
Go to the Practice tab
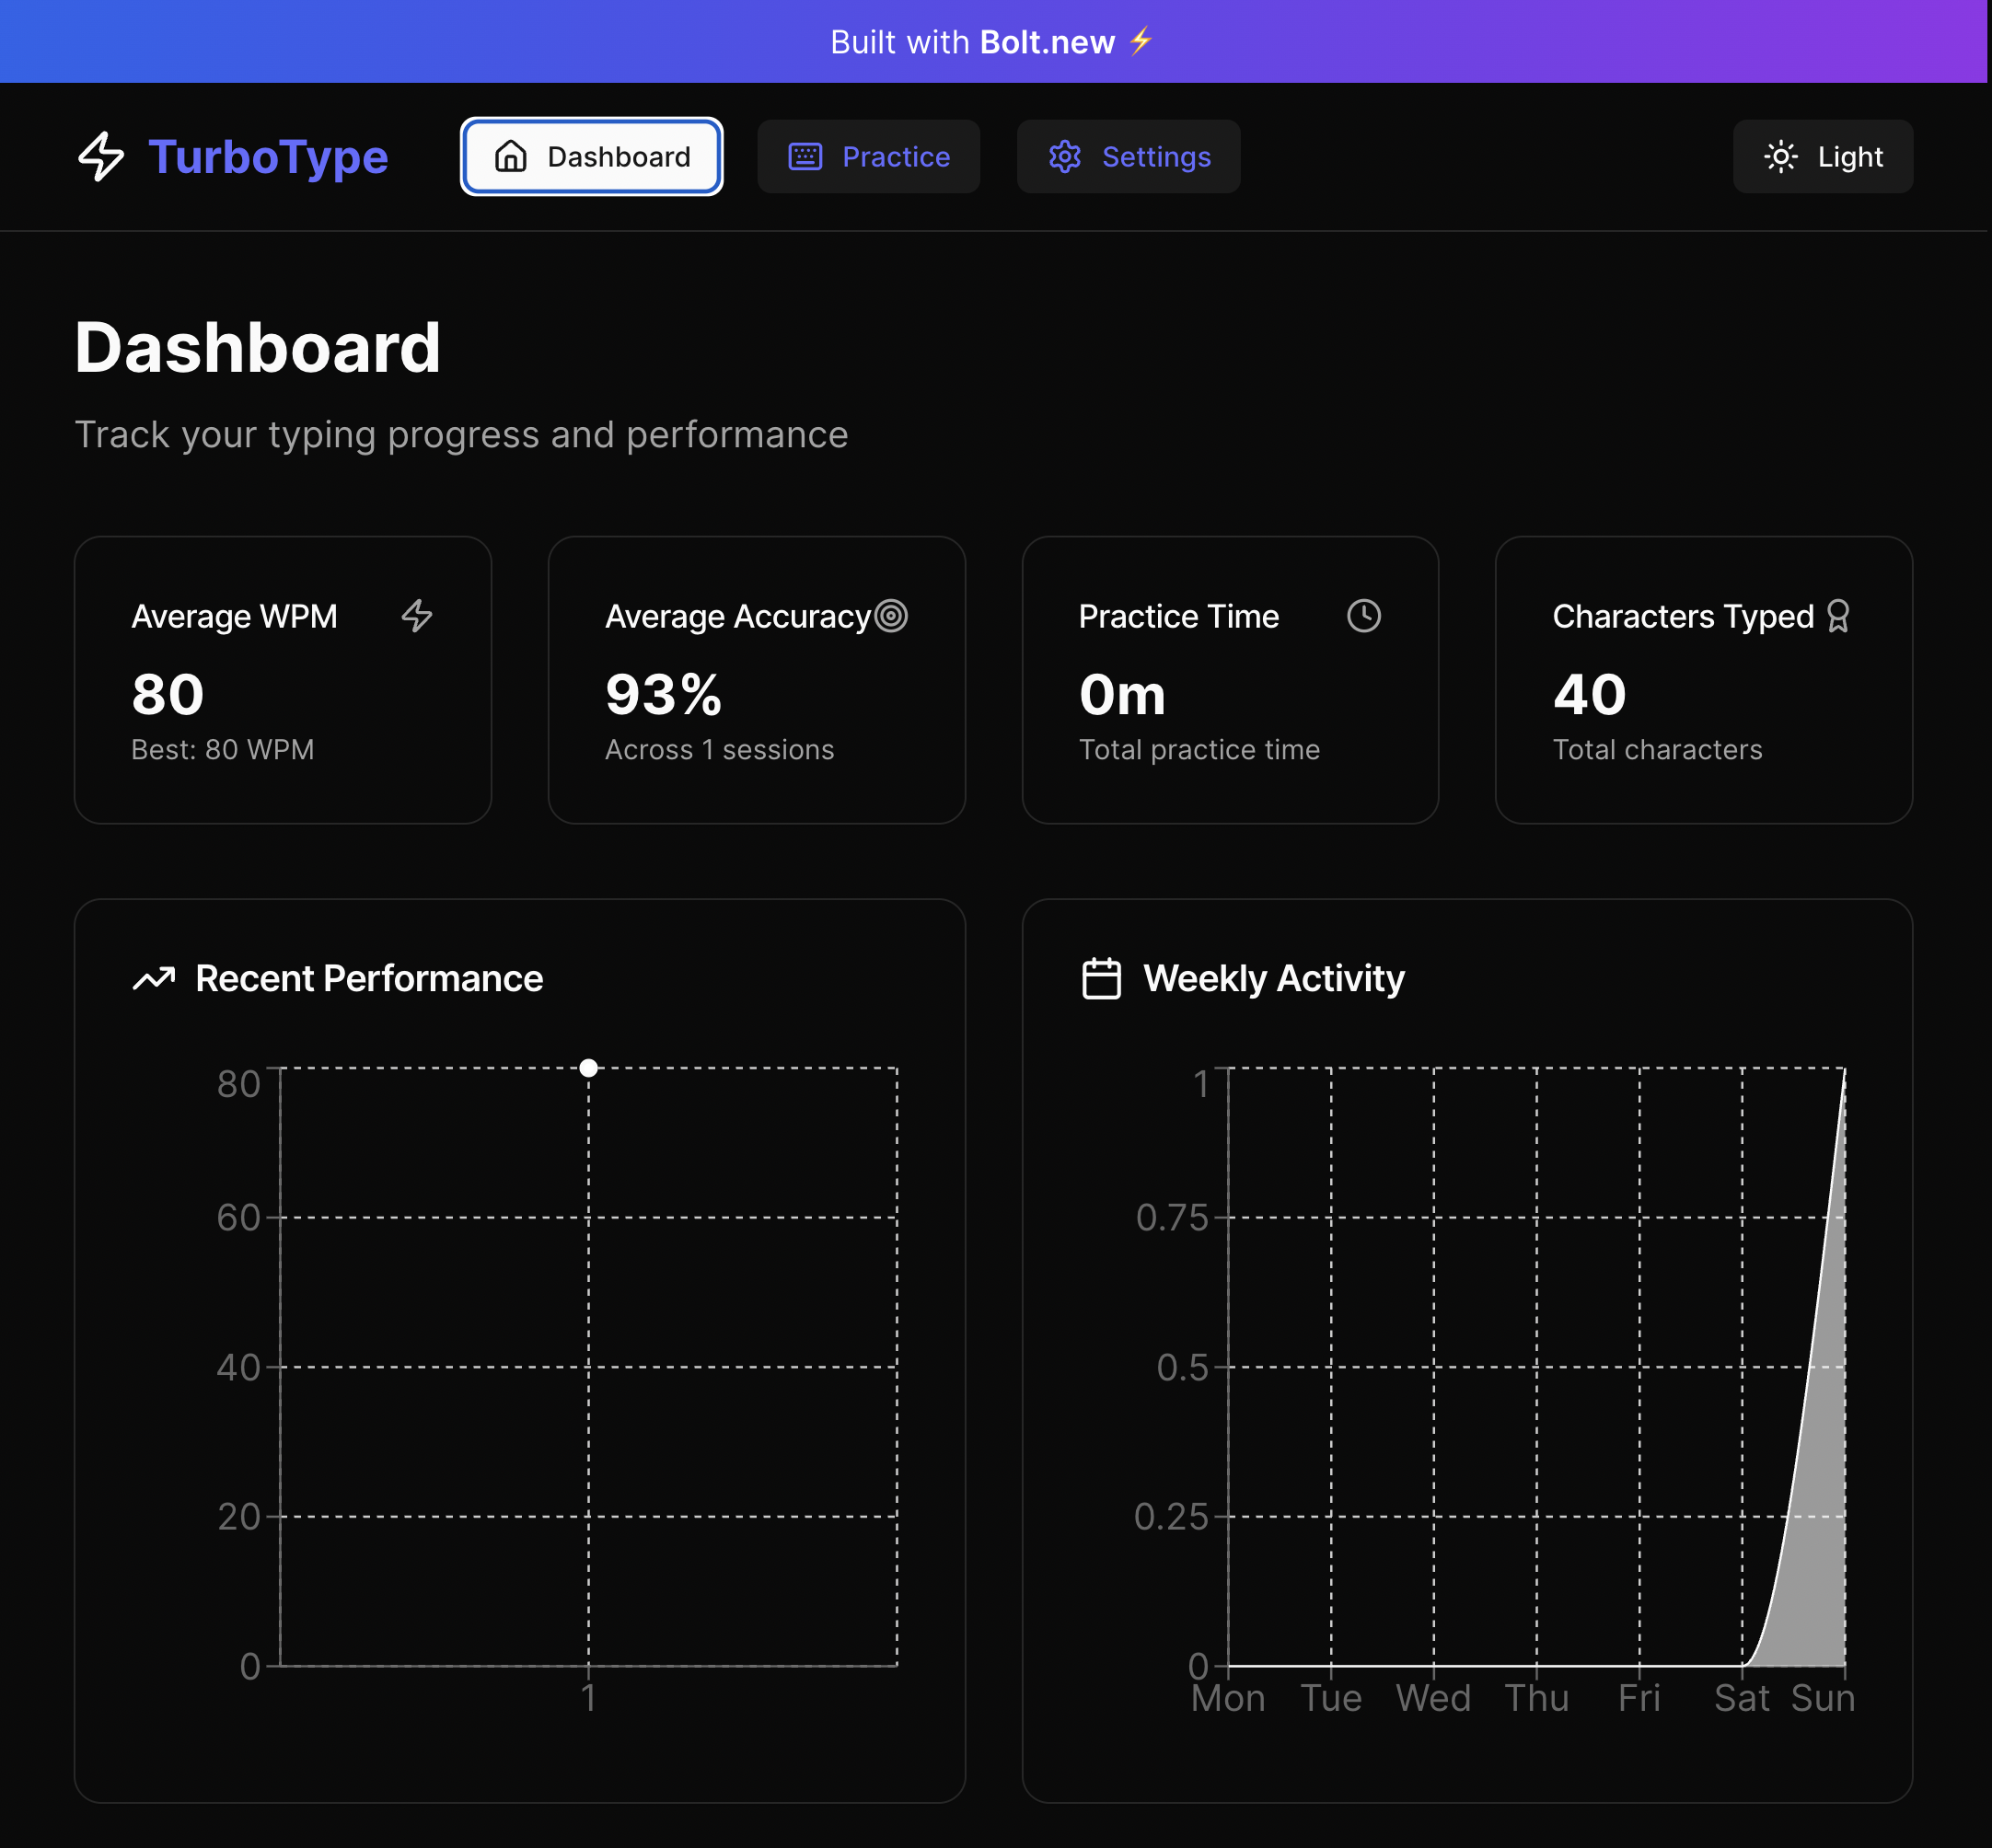868,157
